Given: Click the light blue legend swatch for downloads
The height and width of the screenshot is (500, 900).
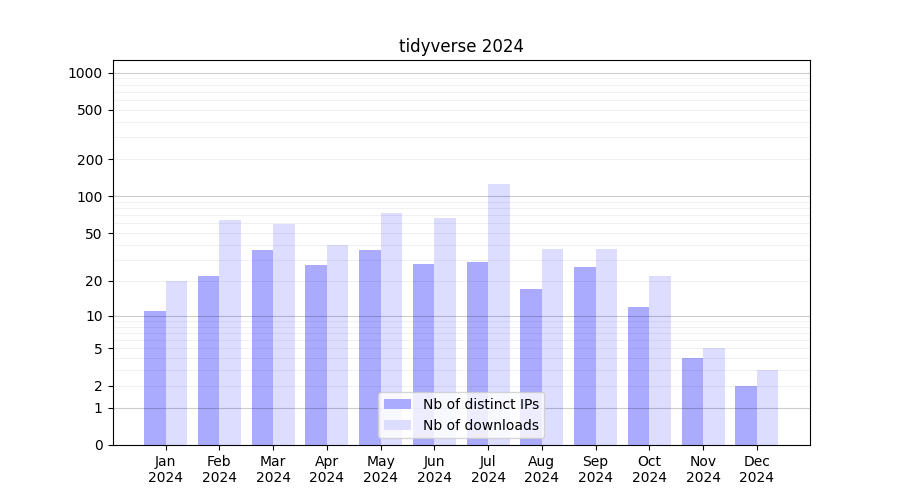Looking at the screenshot, I should [x=397, y=425].
